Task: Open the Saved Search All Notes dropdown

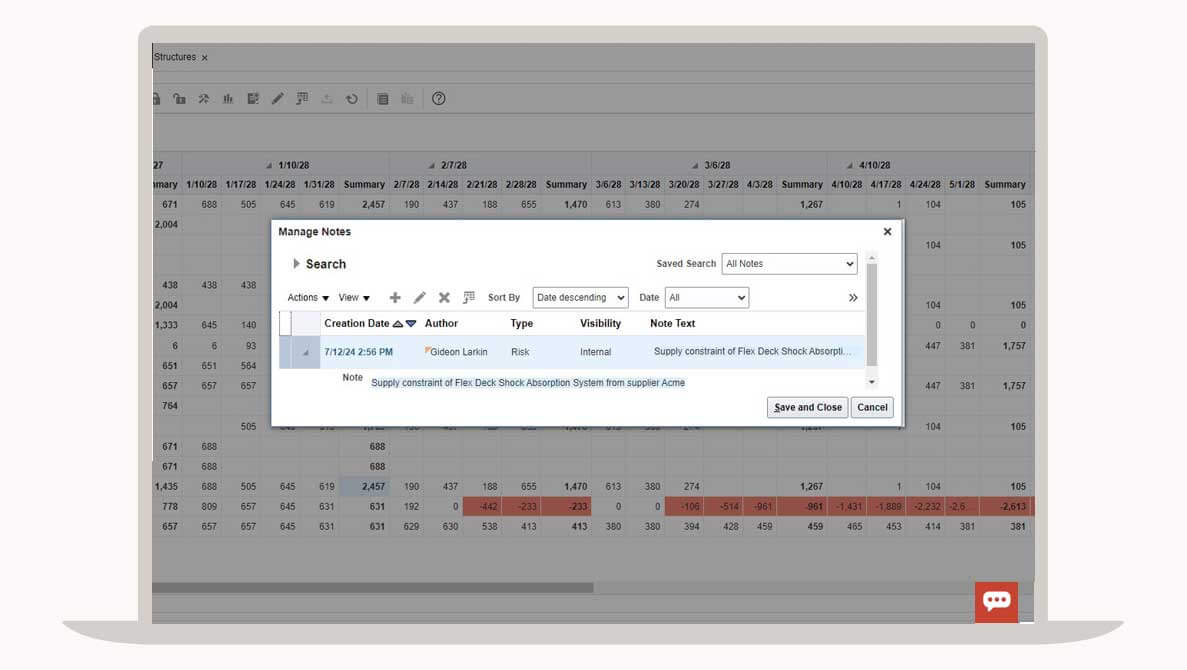Action: click(x=789, y=264)
